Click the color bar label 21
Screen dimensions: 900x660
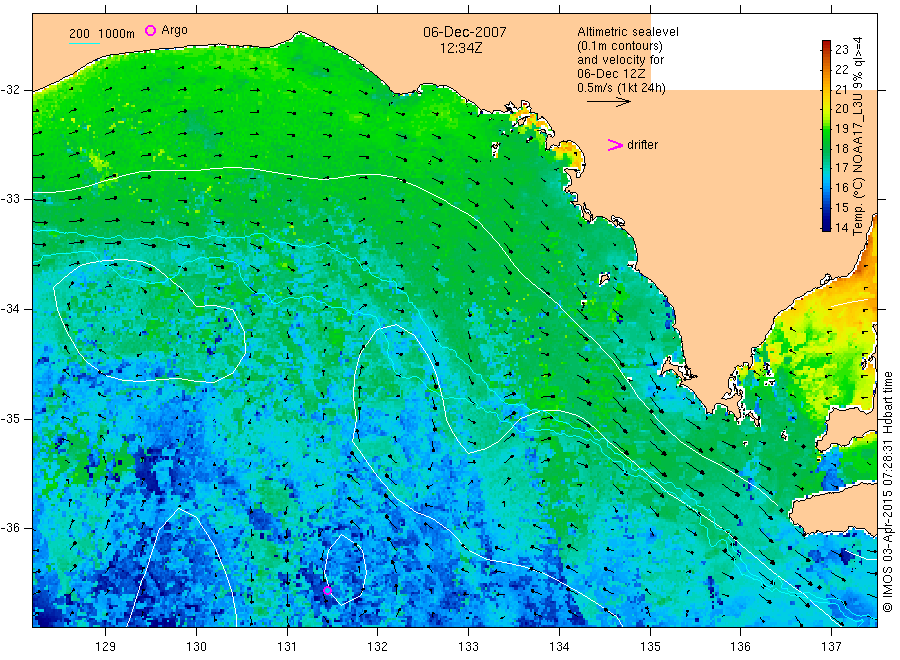click(x=841, y=89)
